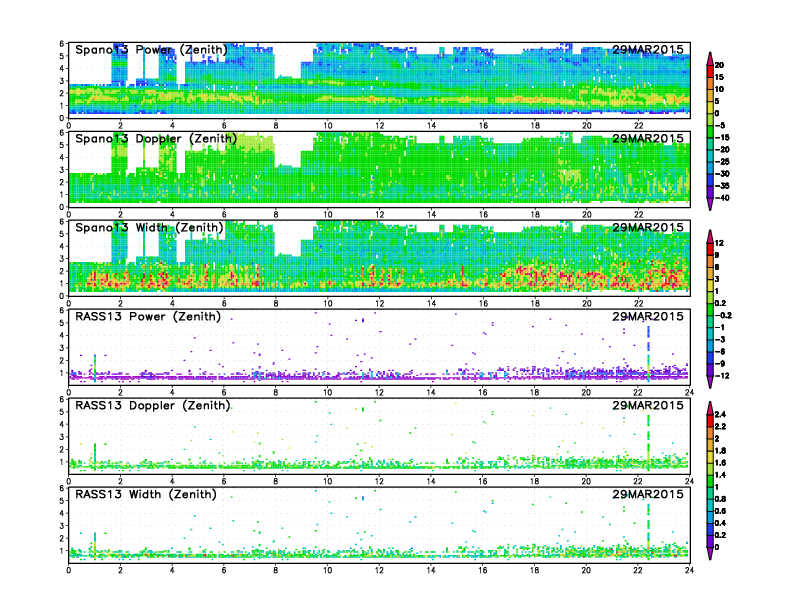Screen dimensions: 792x612
Task: Select the 29MAR2015 date in RASS13 Power panel
Action: click(x=648, y=316)
